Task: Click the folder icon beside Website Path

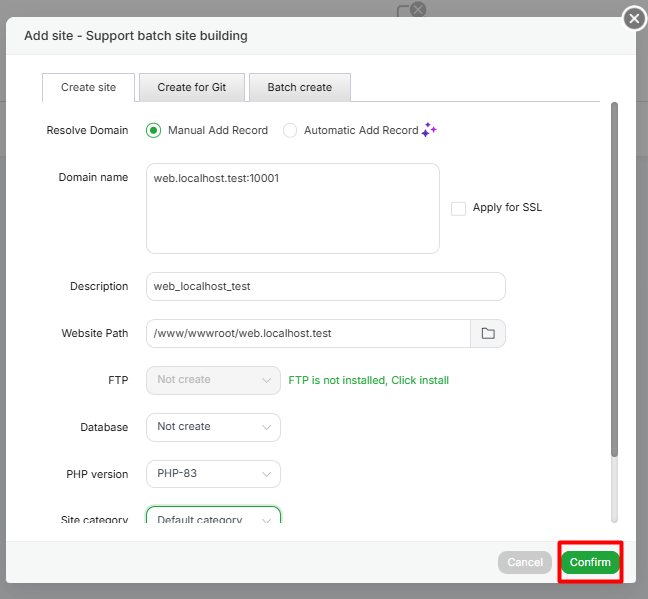Action: point(488,333)
